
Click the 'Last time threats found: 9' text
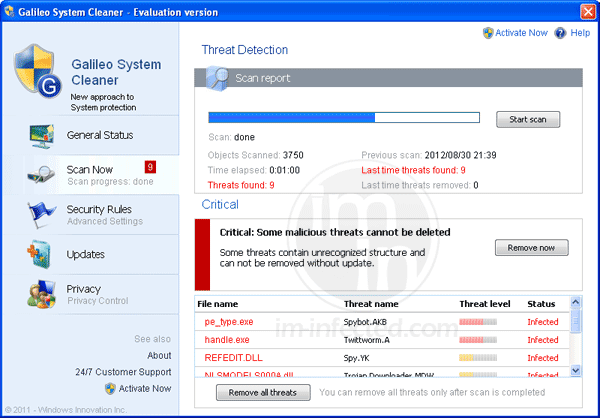pyautogui.click(x=413, y=170)
